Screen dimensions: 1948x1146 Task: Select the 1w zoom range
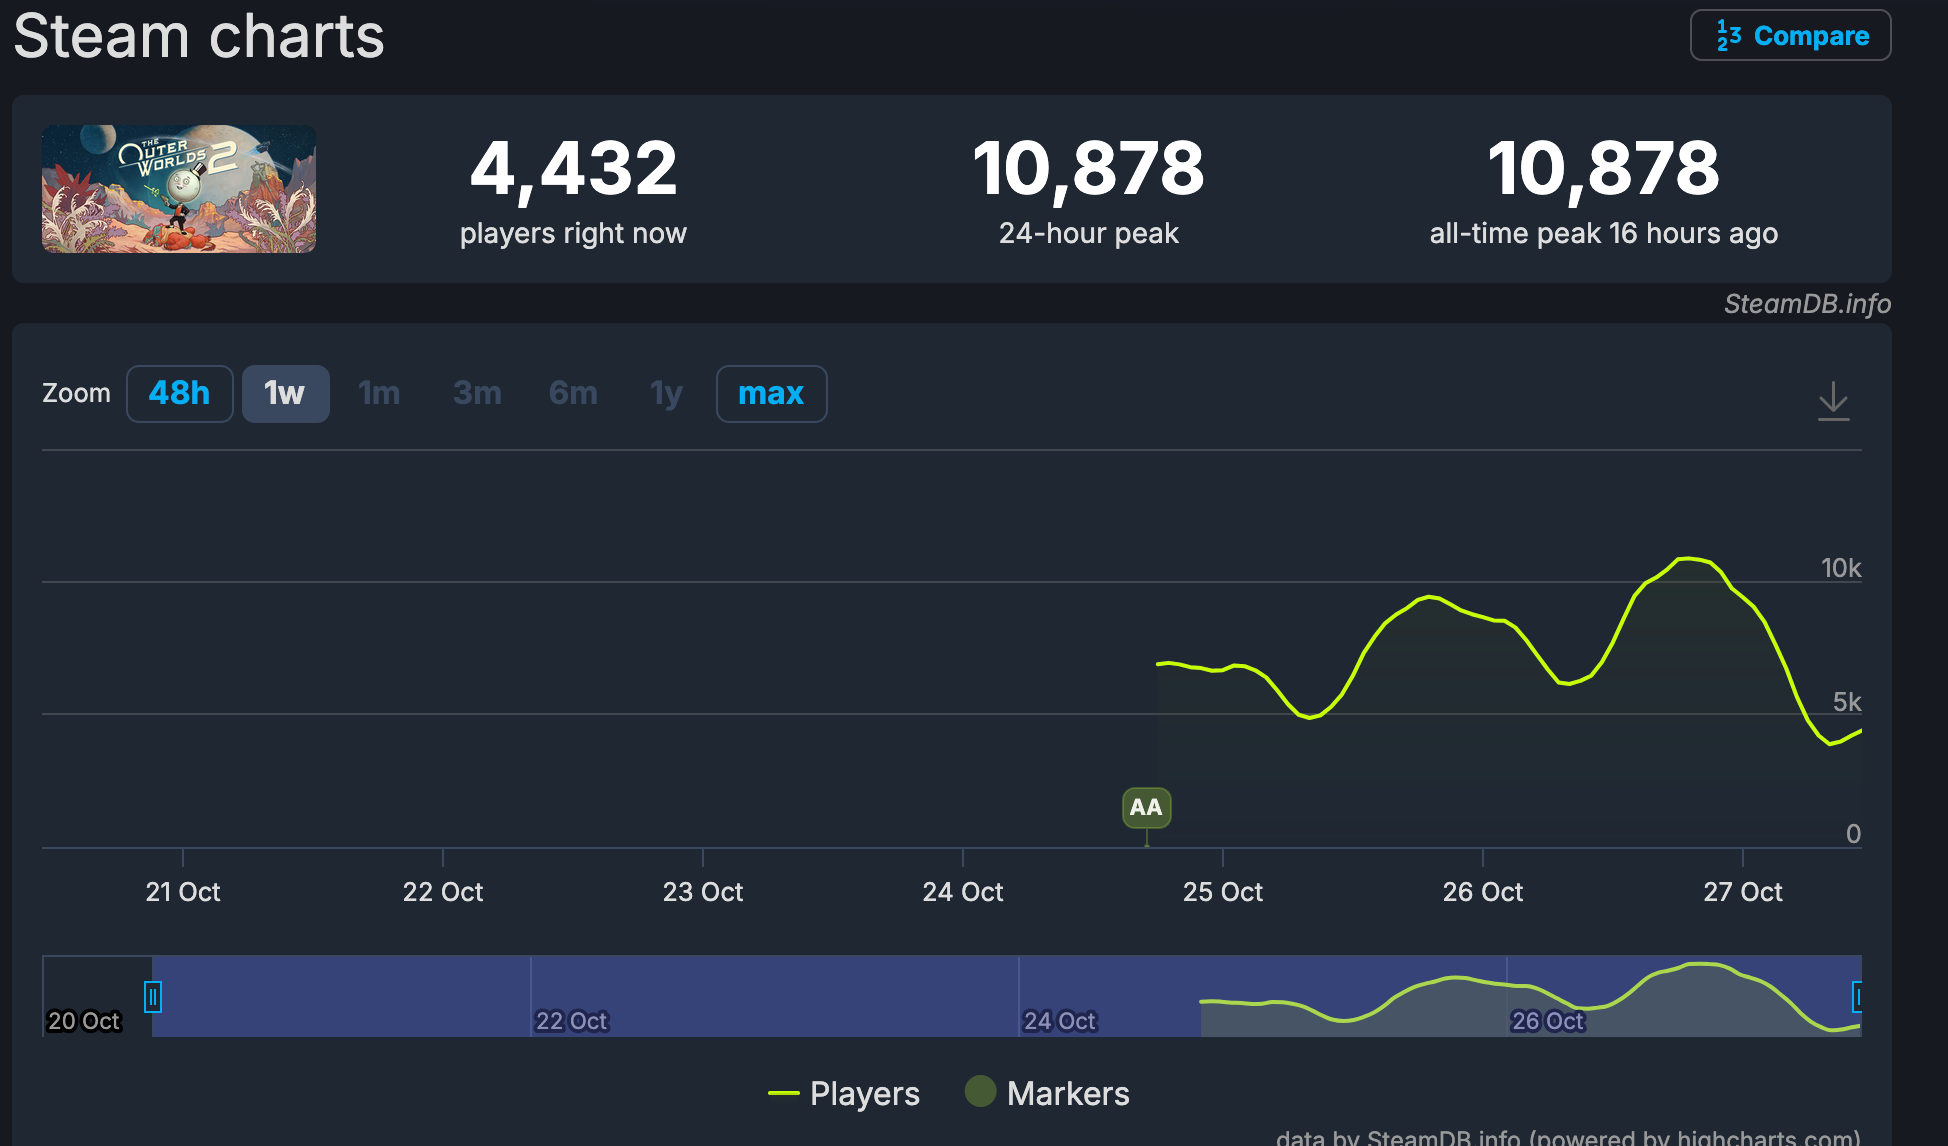click(285, 393)
